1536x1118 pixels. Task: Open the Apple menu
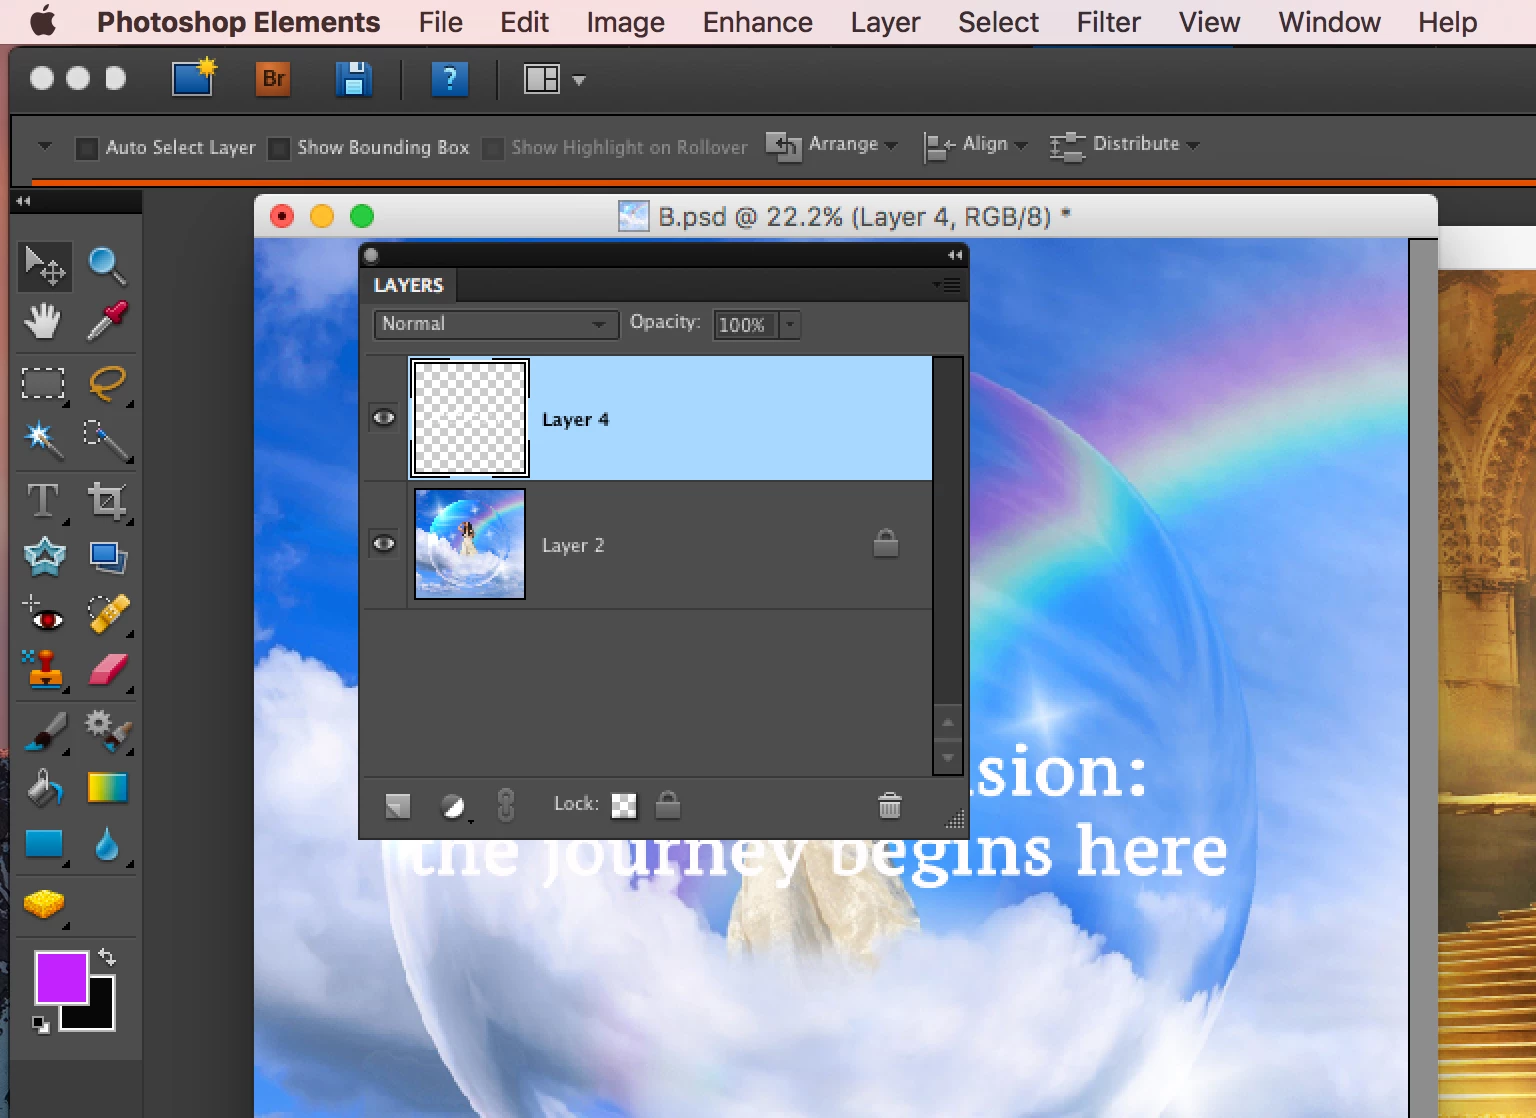(x=43, y=21)
